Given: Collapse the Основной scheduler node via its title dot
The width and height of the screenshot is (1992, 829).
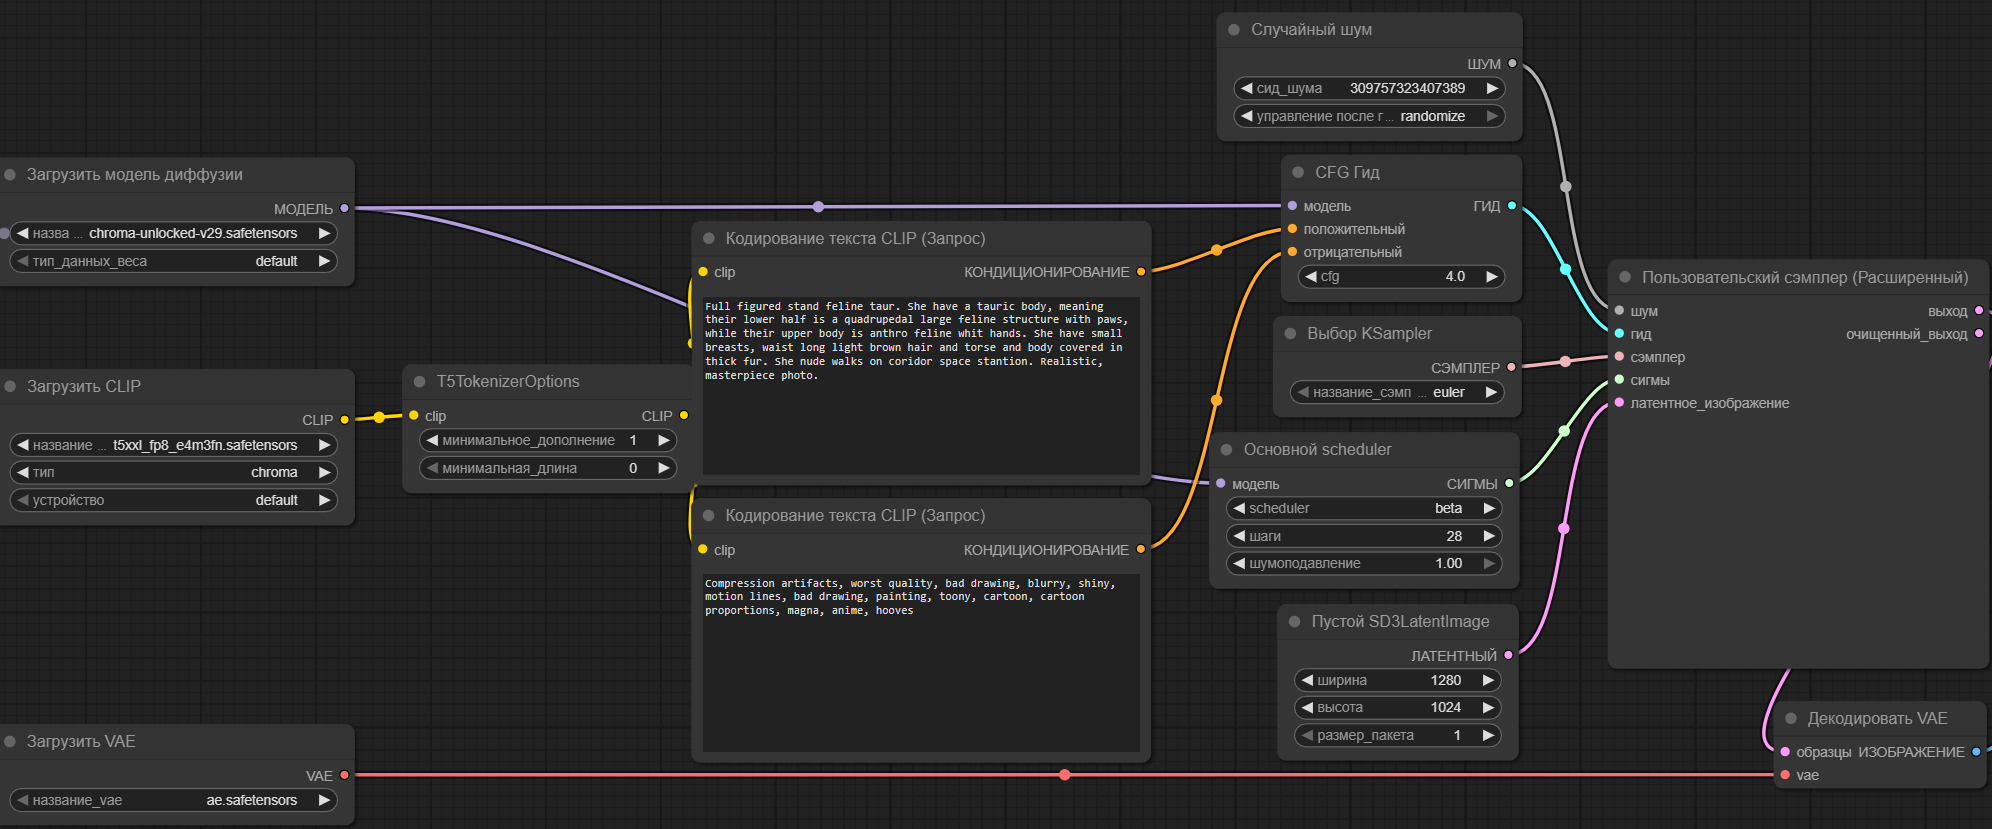Looking at the screenshot, I should [1227, 450].
